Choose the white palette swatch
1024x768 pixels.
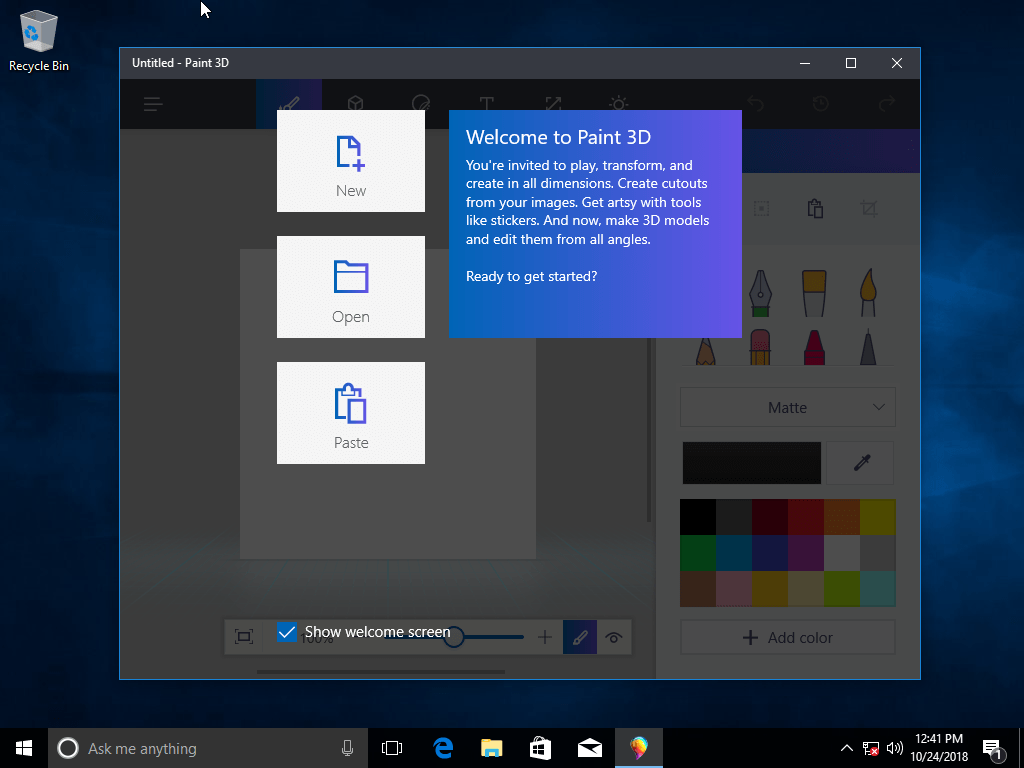[842, 553]
